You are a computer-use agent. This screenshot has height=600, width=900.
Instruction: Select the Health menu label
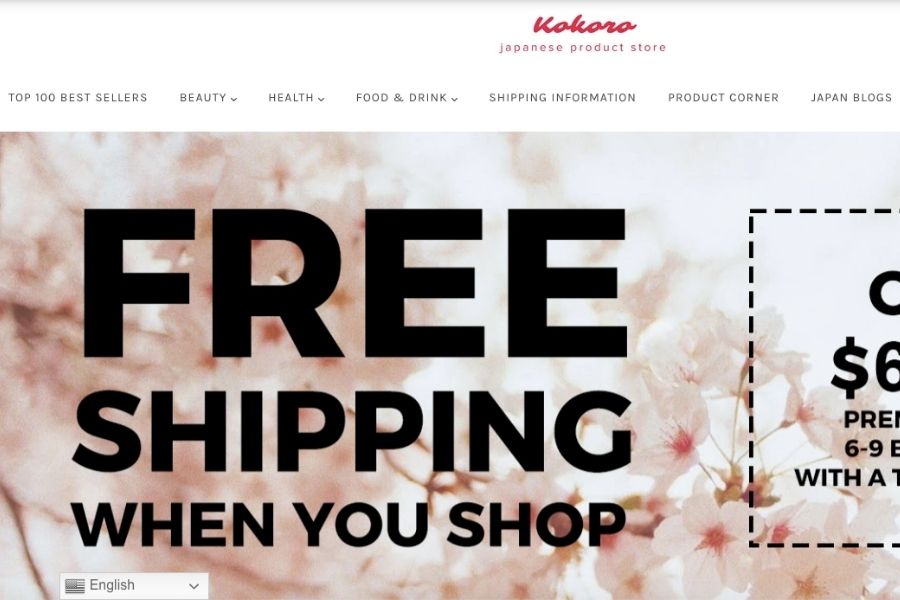click(x=290, y=98)
